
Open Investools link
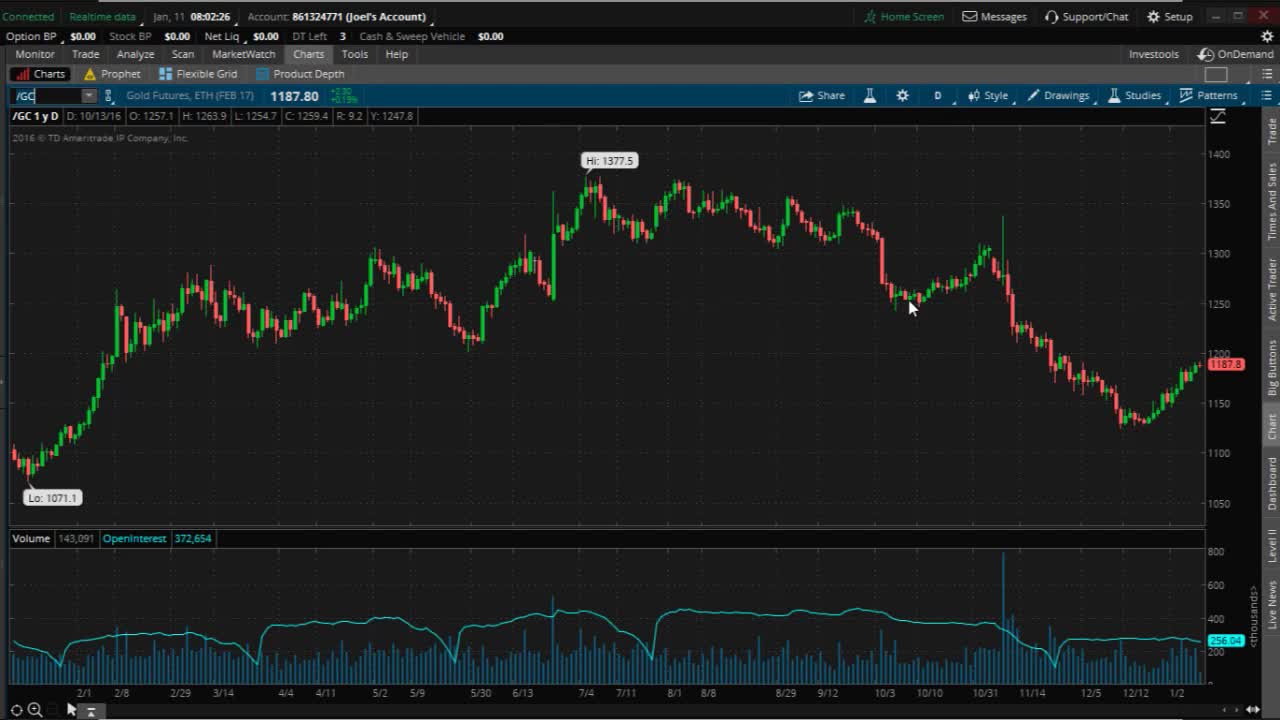pos(1154,54)
